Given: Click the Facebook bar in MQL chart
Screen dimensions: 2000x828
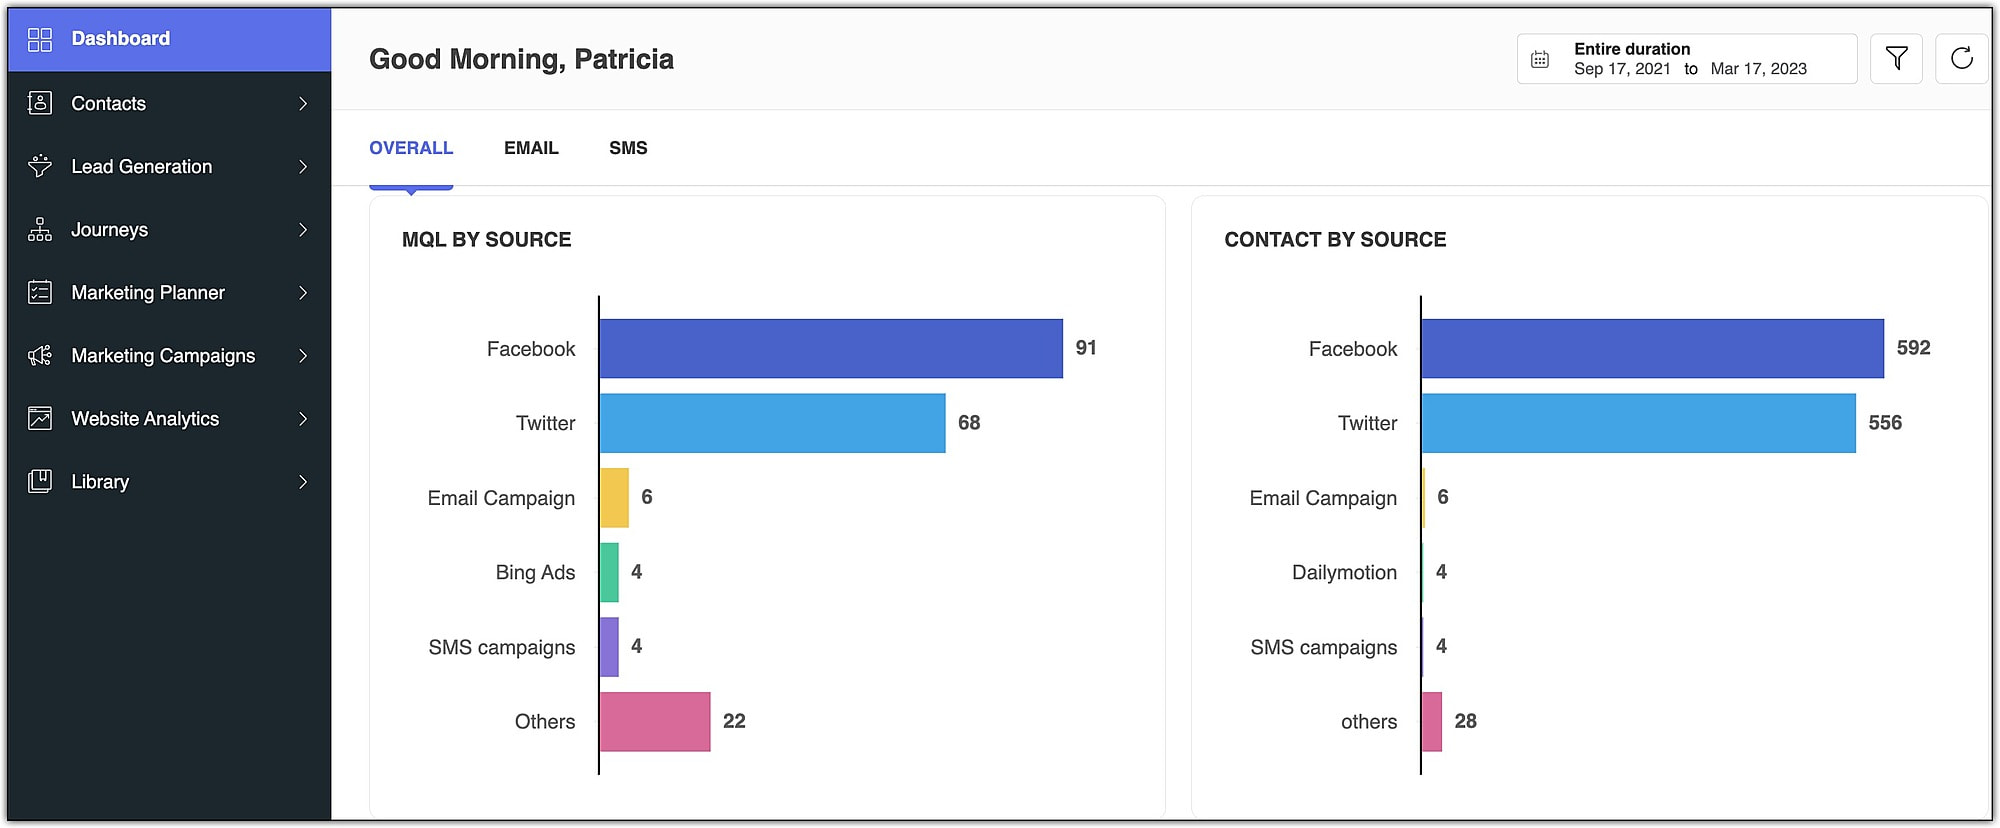Looking at the screenshot, I should coord(830,348).
